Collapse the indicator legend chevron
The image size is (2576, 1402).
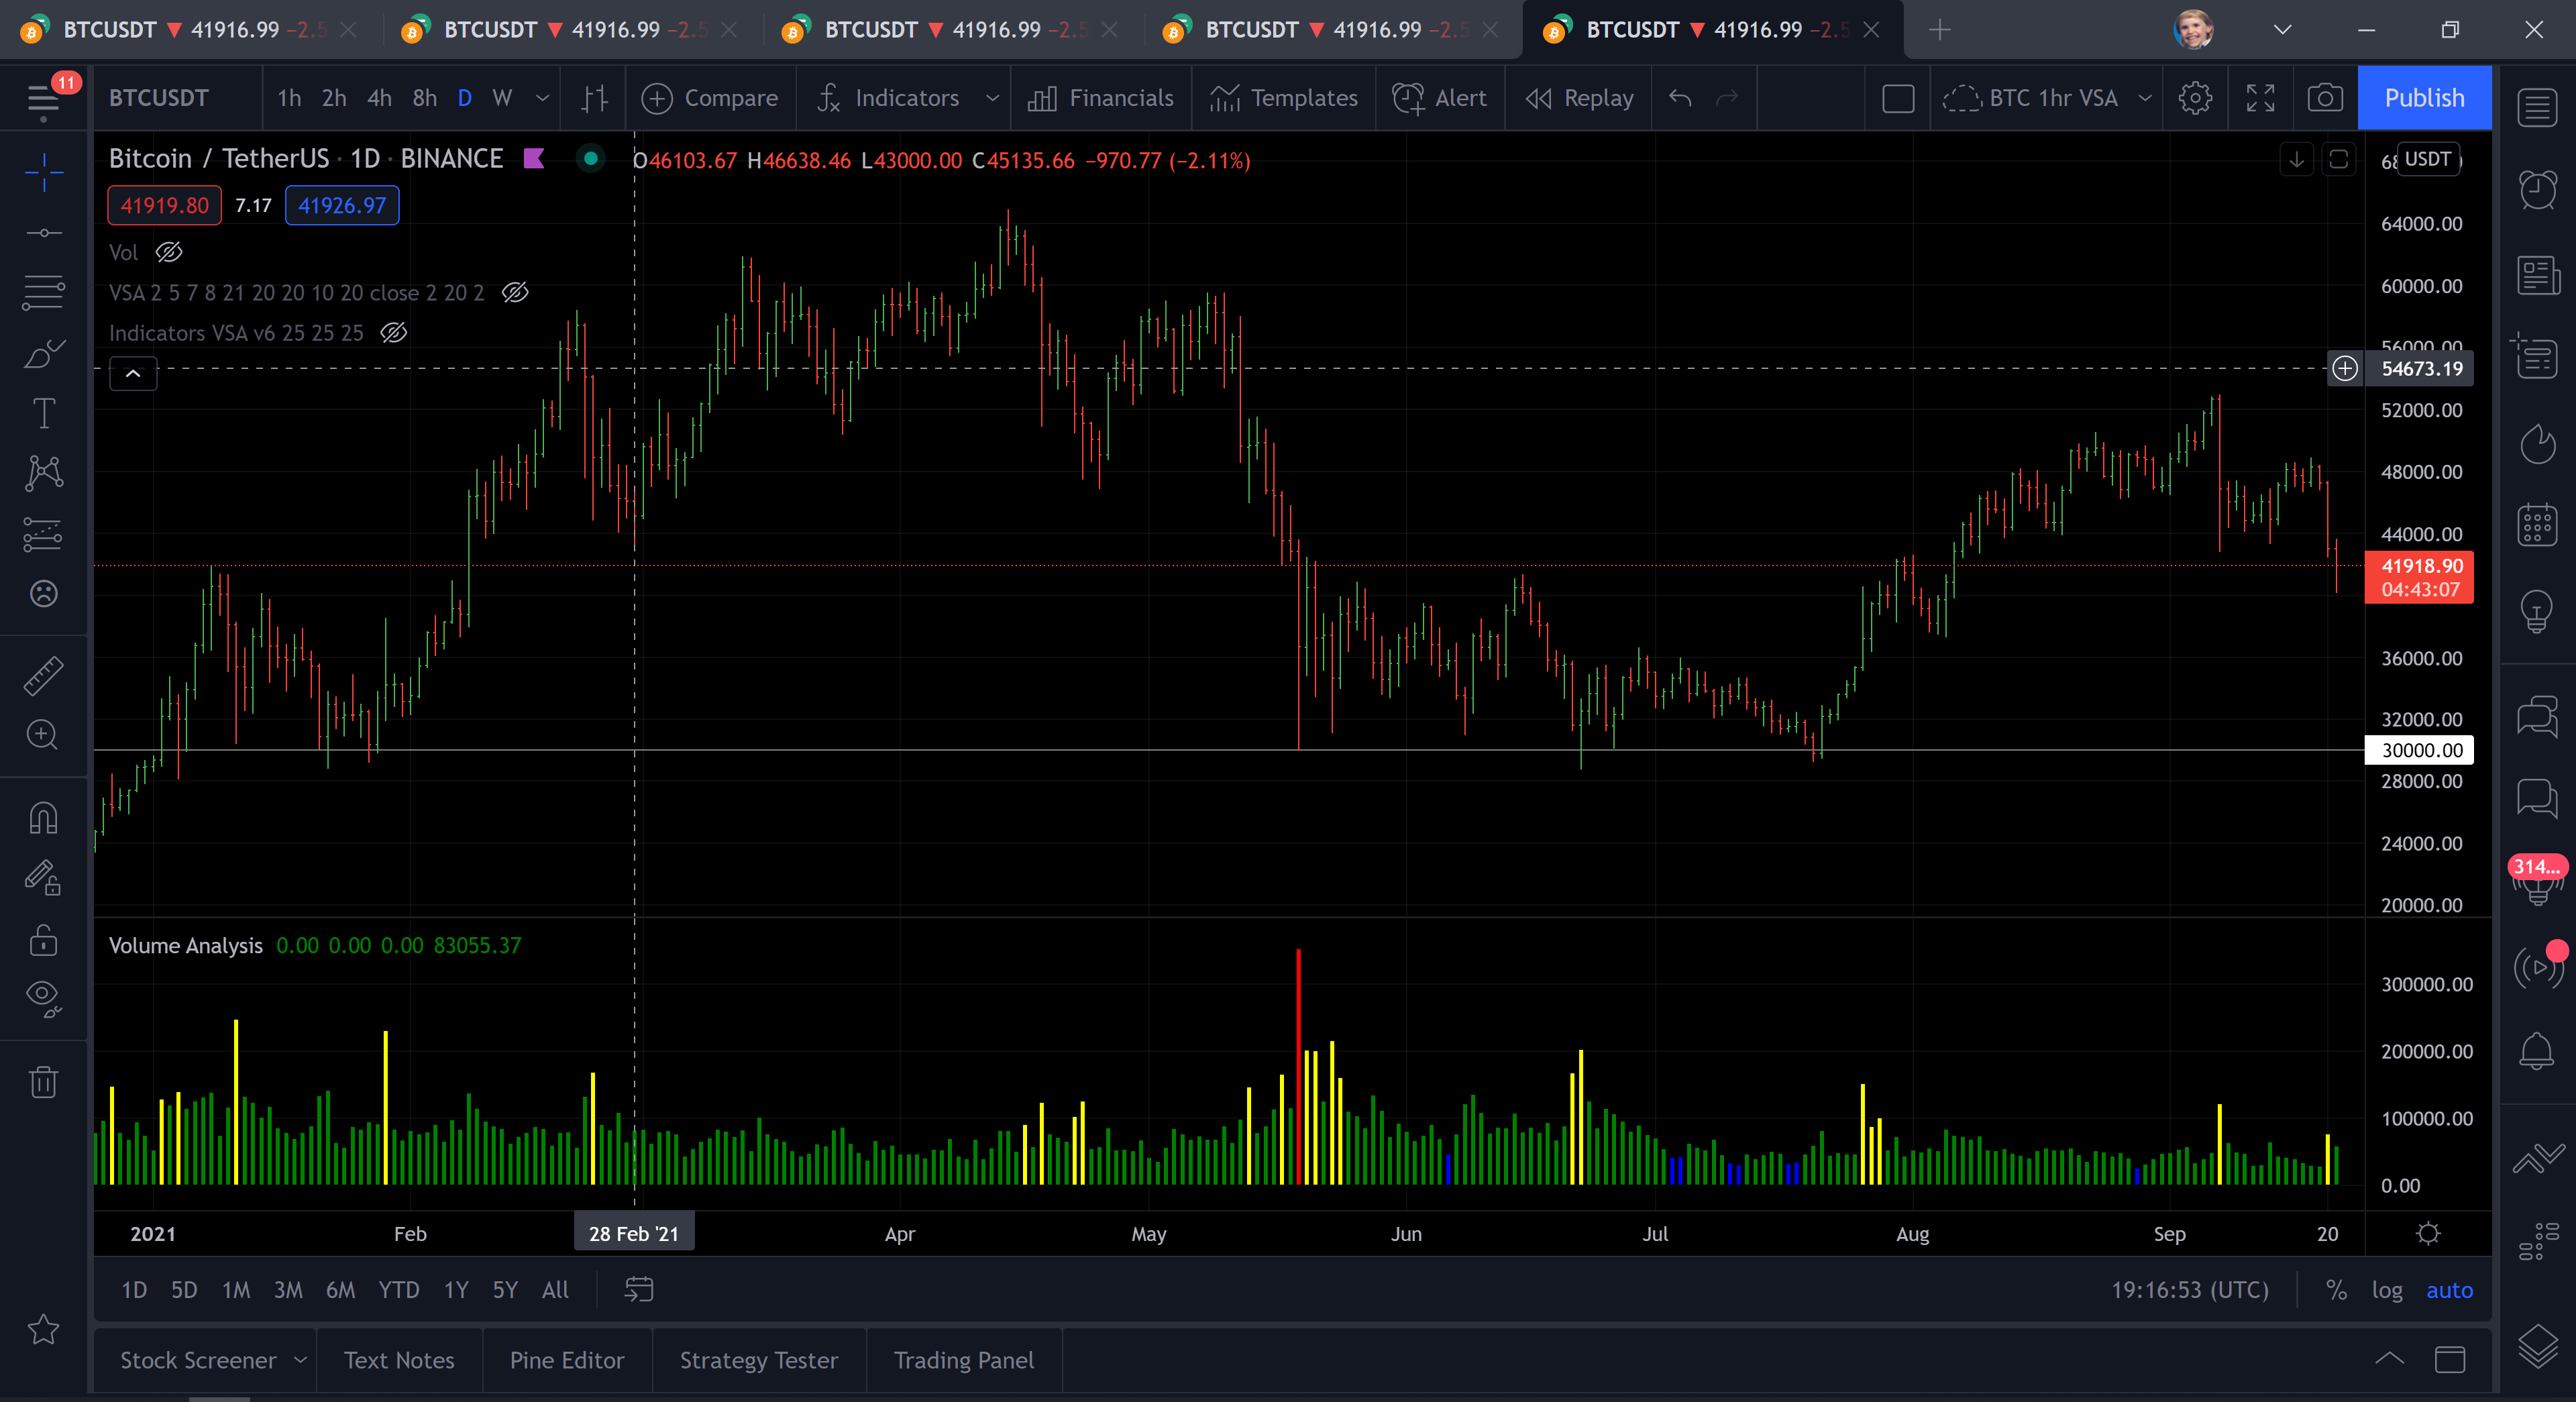click(x=133, y=373)
